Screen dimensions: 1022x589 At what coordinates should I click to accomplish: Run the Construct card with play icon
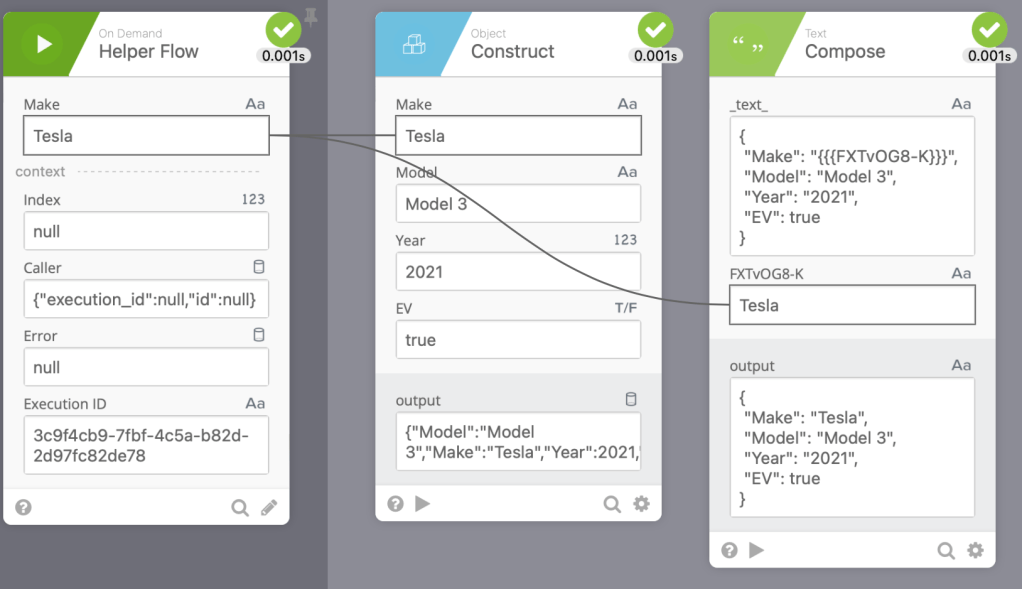(x=423, y=503)
